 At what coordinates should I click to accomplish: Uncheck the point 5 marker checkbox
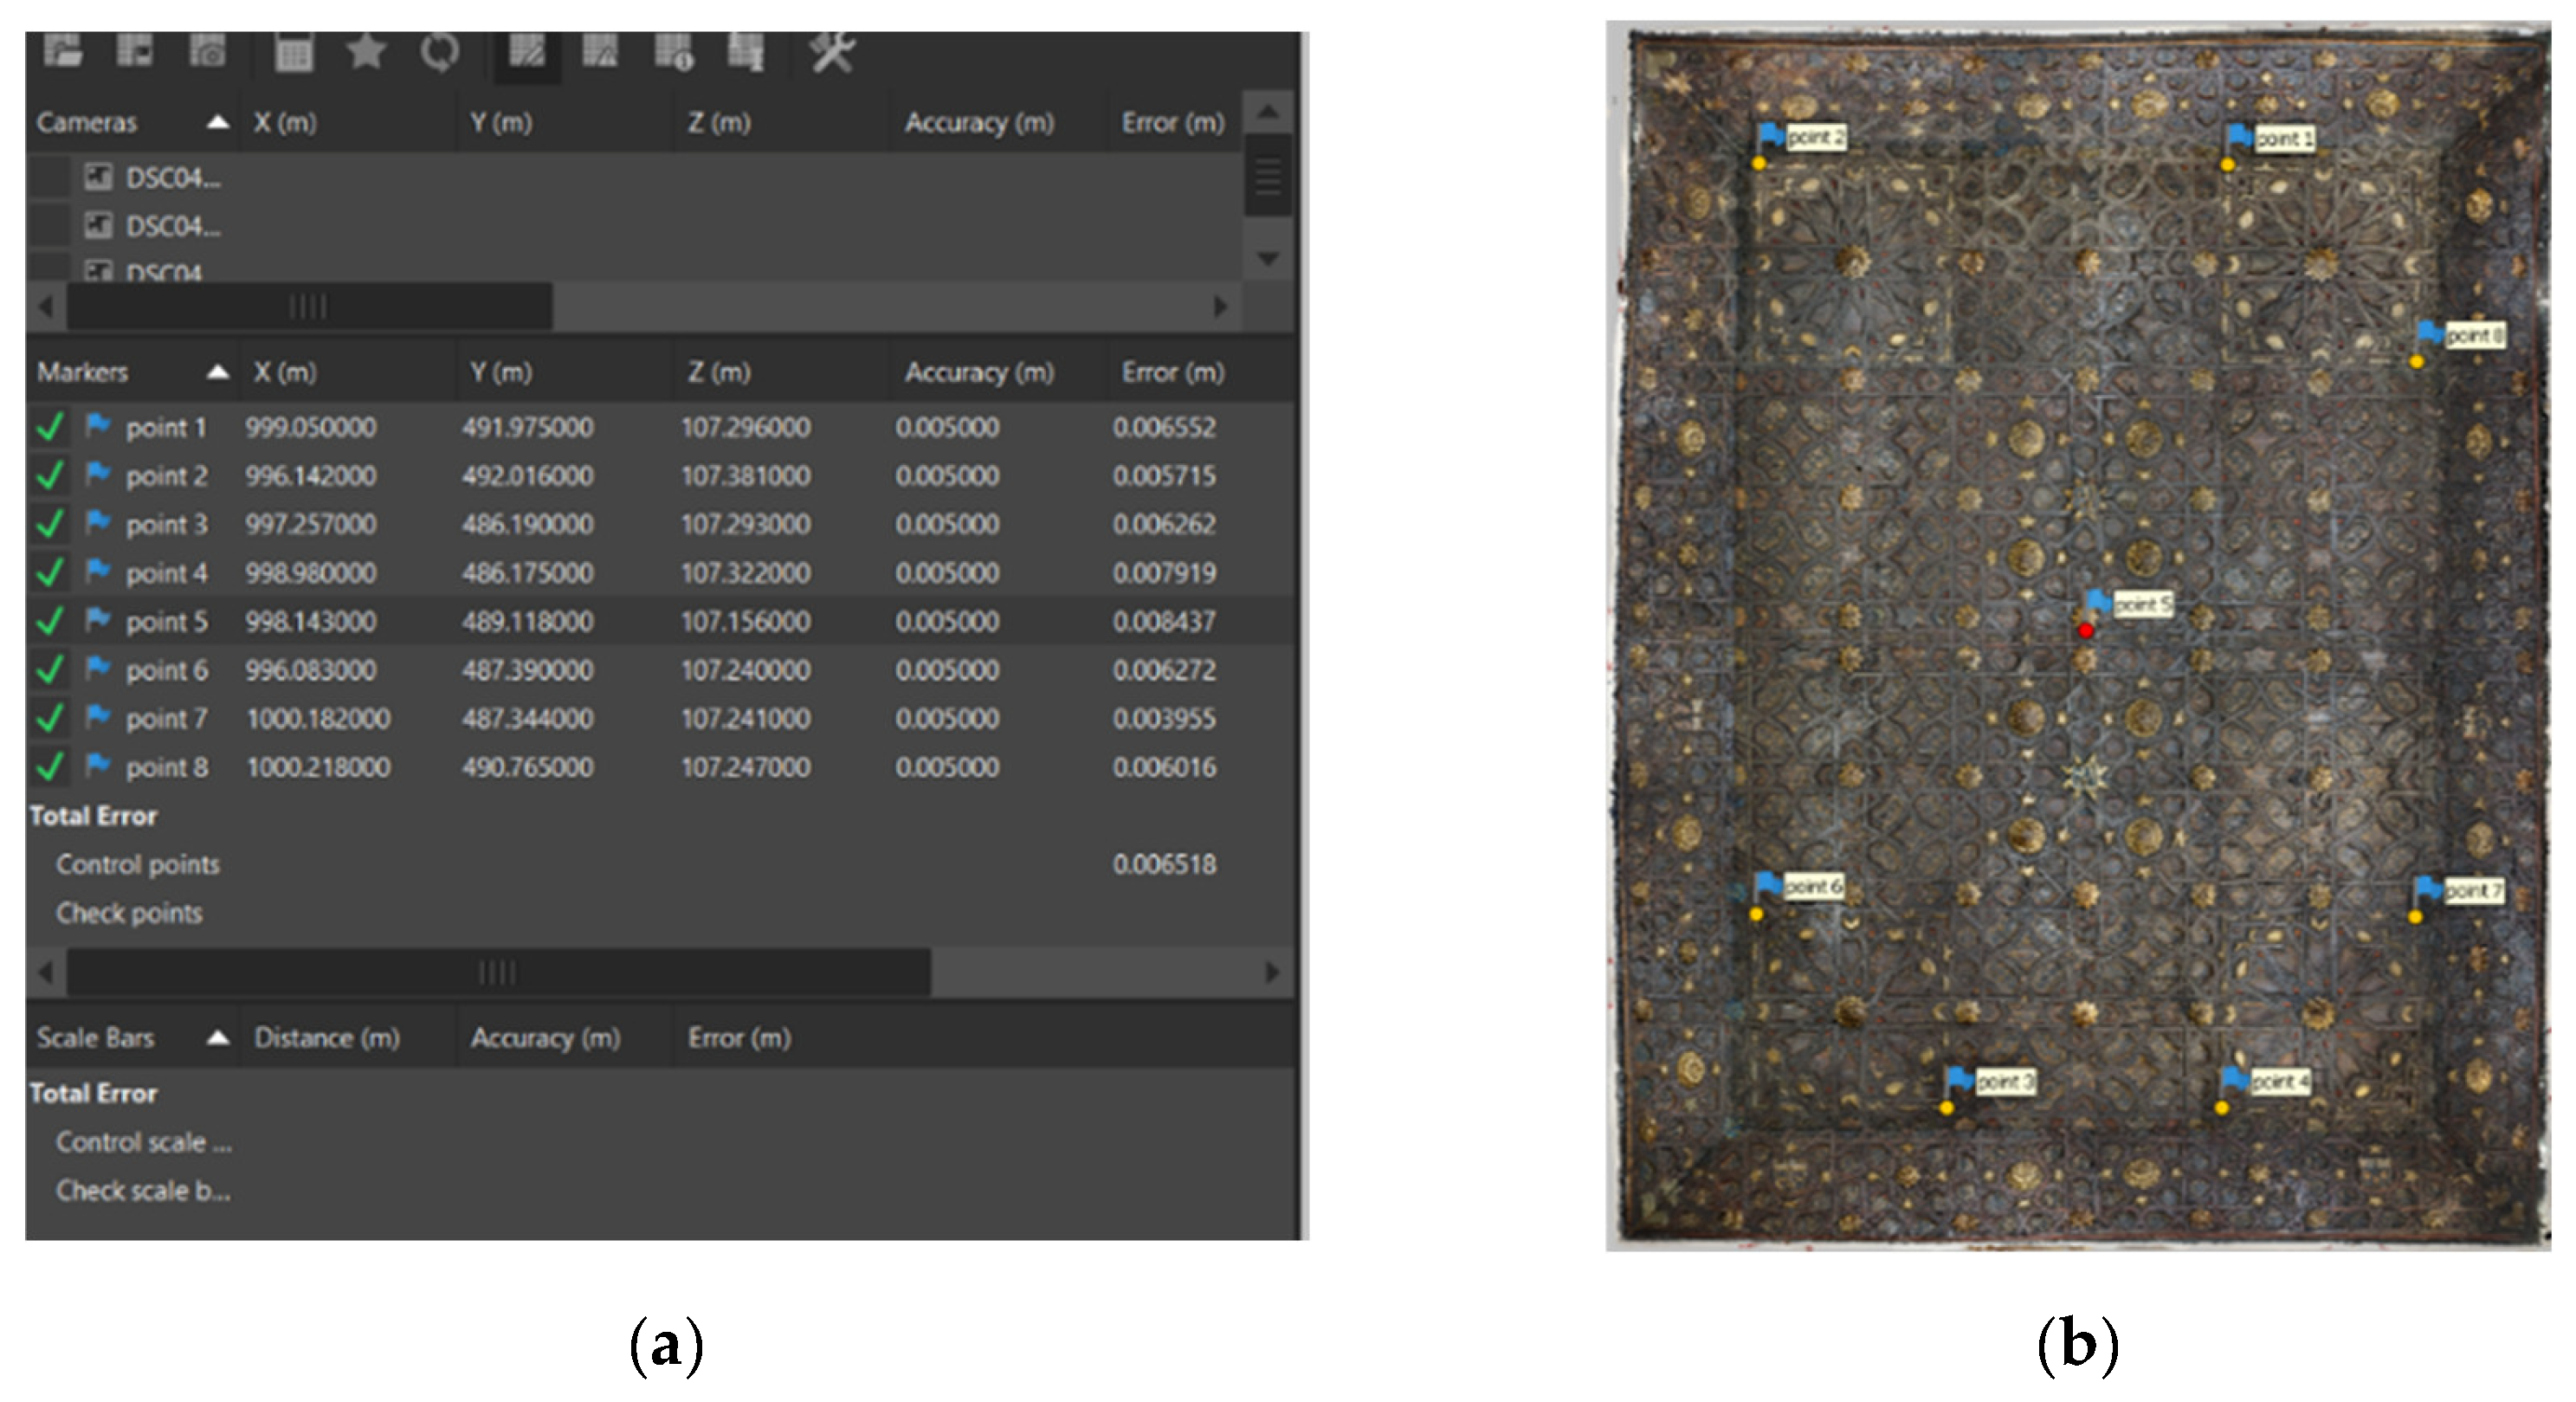point(50,622)
